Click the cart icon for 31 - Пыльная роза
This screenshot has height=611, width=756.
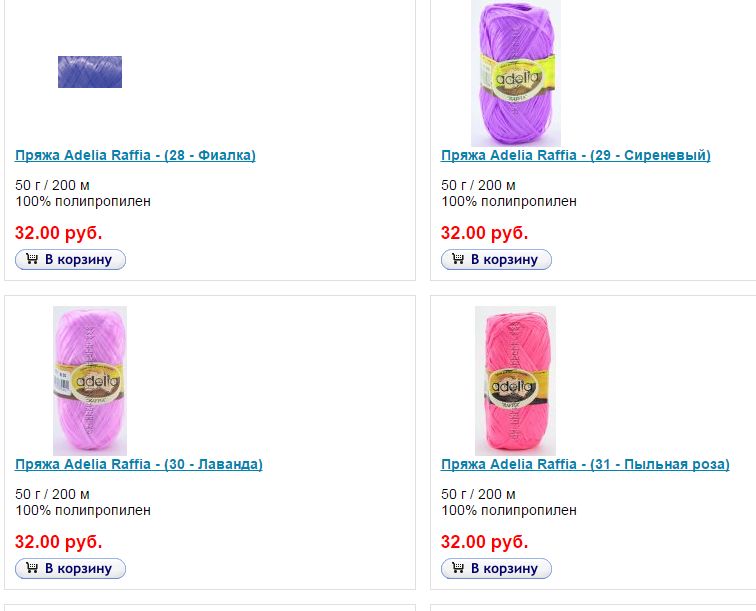(x=458, y=569)
